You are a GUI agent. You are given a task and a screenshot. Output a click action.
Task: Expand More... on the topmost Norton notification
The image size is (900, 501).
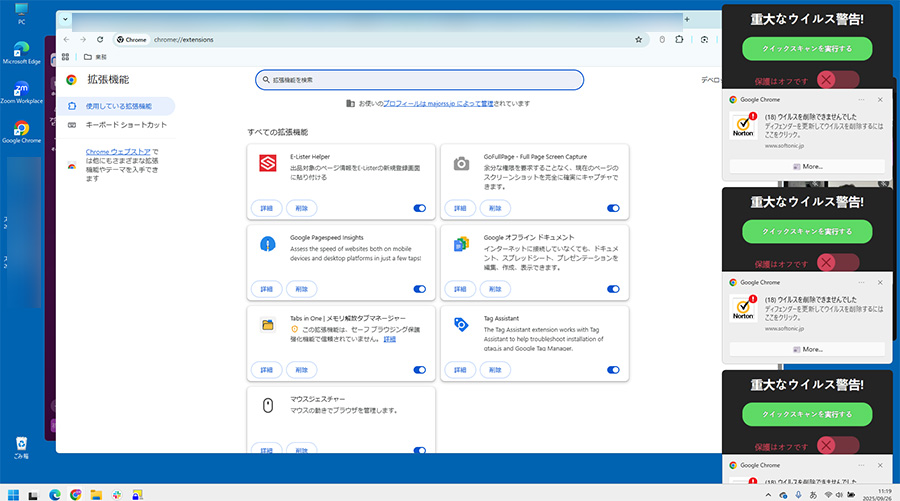(x=806, y=167)
